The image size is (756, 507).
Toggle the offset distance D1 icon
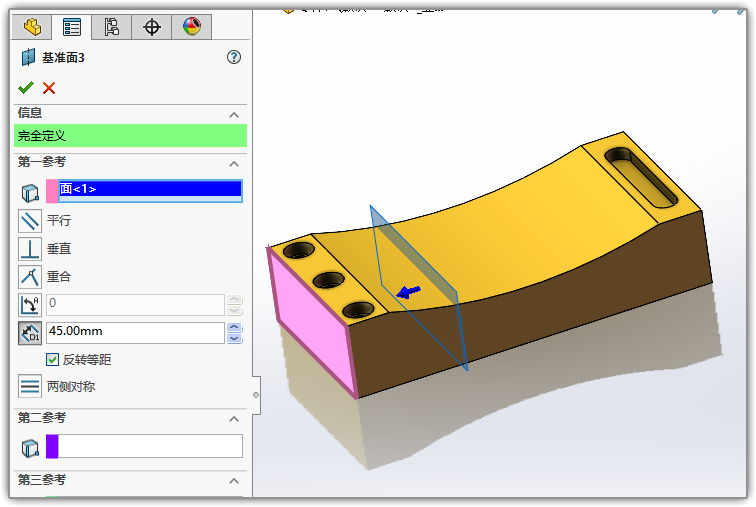pos(30,333)
